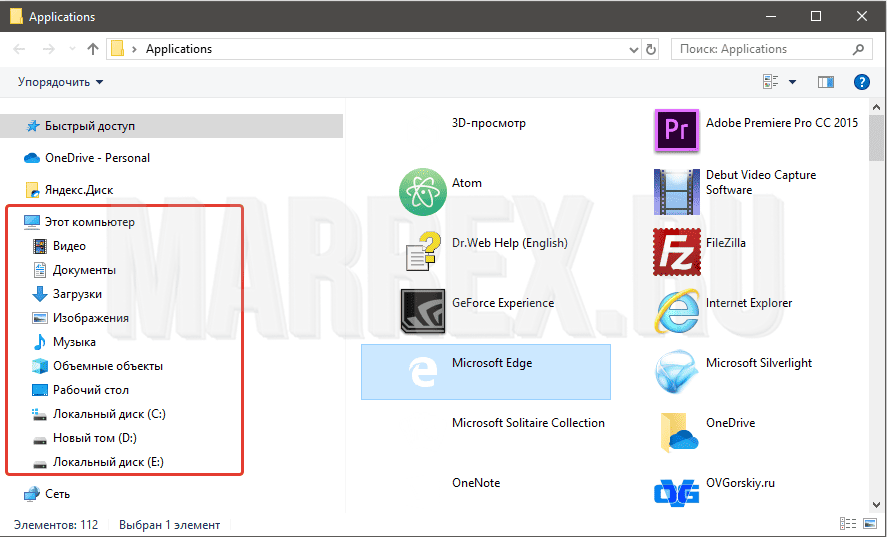The height and width of the screenshot is (537, 887).
Task: Click the change view layout icon
Action: tap(770, 82)
